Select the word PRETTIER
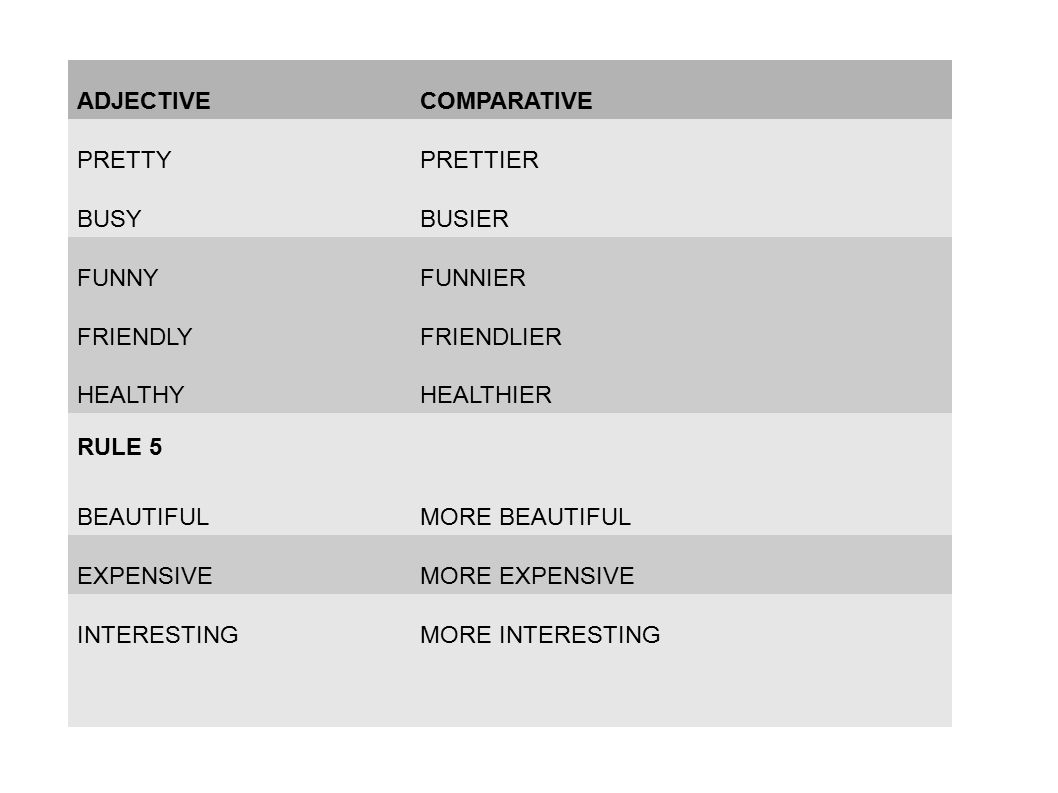This screenshot has height=793, width=1058. click(479, 160)
